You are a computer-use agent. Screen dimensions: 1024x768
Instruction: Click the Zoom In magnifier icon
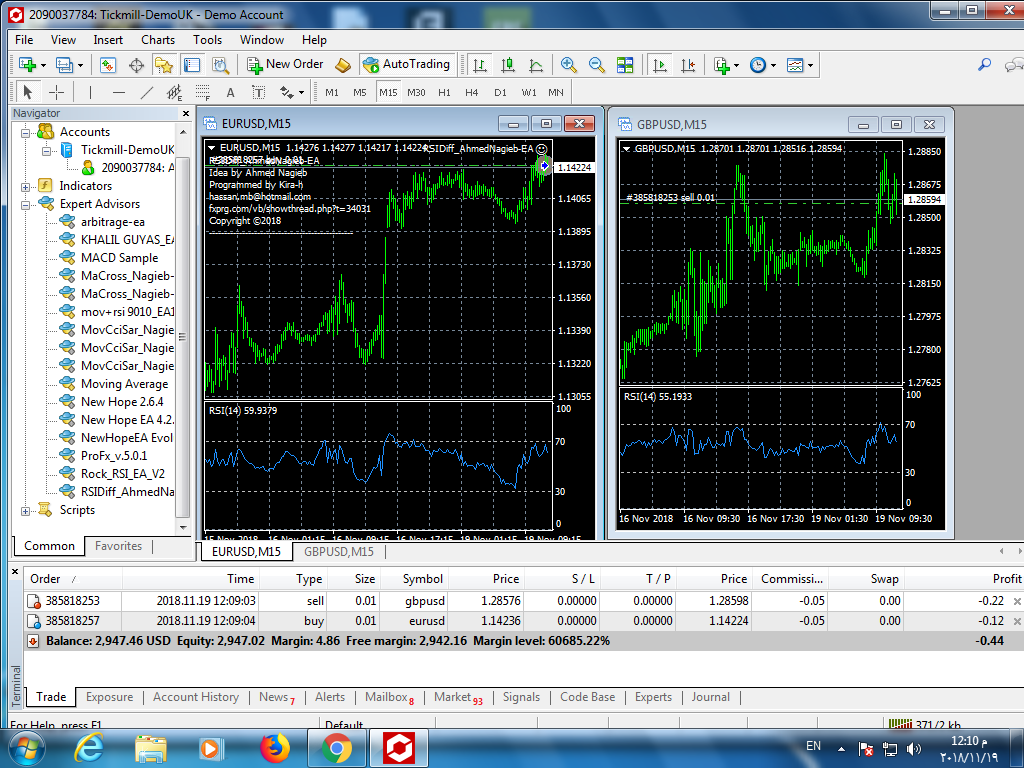(x=569, y=65)
